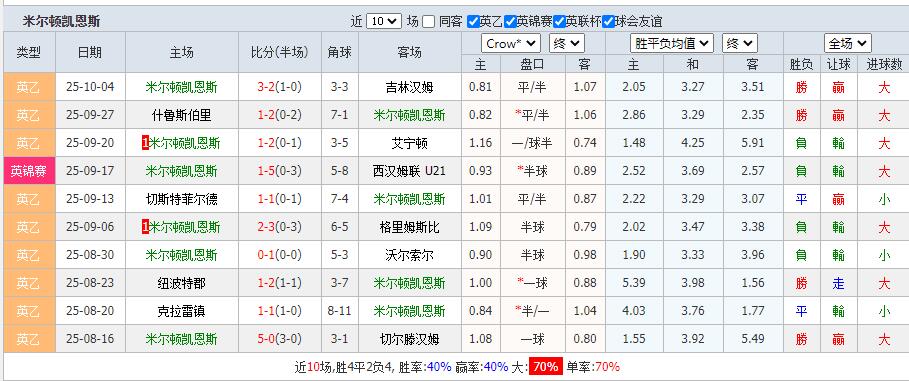Click the 日期 column header
This screenshot has width=909, height=381.
90,52
